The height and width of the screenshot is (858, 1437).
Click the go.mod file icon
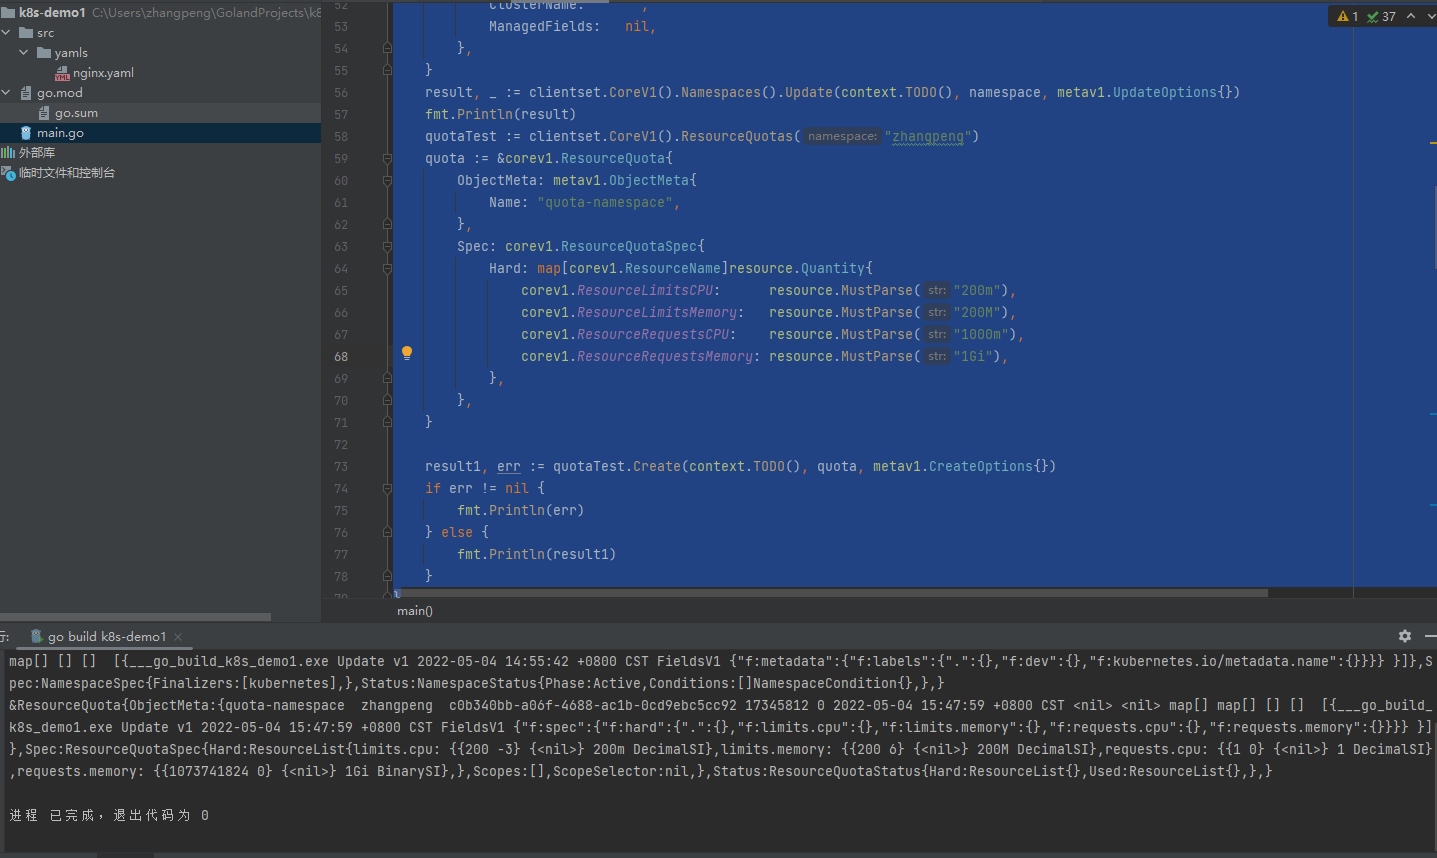[26, 93]
